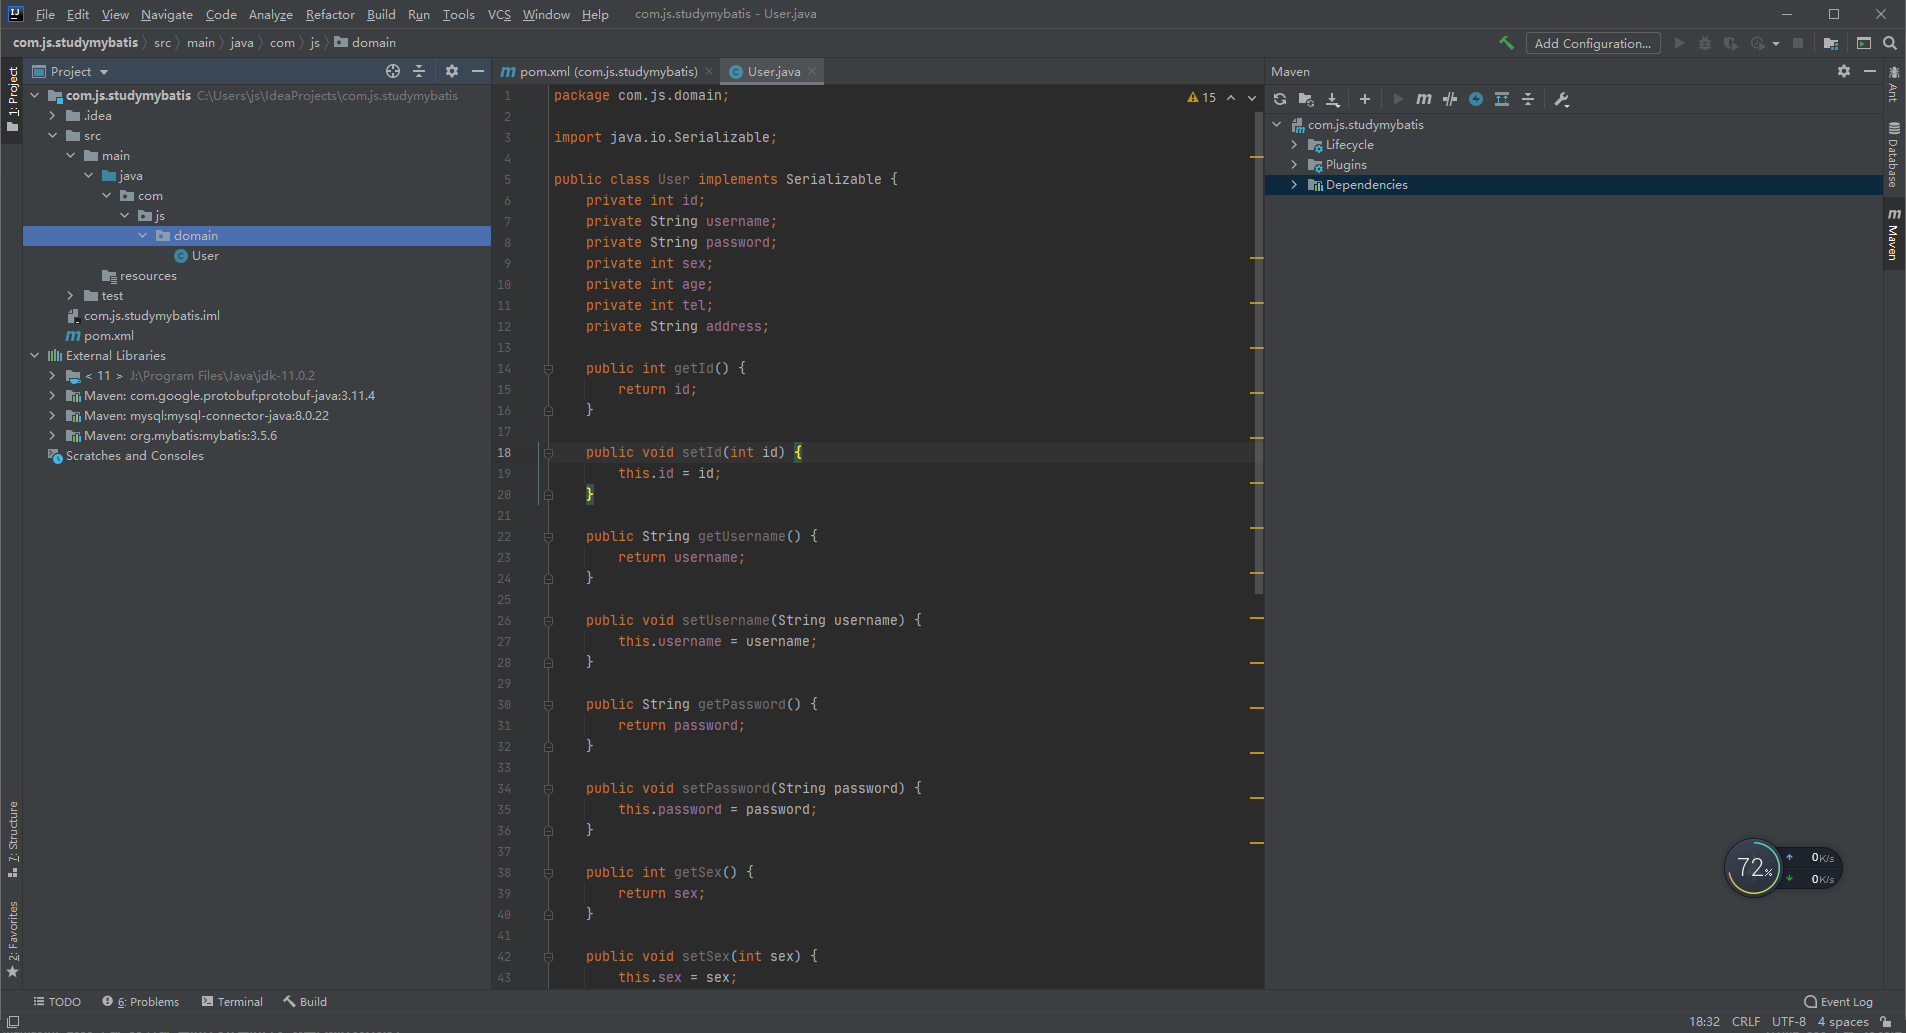Go to next highlighted problem arrow
Screen dimensions: 1906x1033
click(1252, 97)
